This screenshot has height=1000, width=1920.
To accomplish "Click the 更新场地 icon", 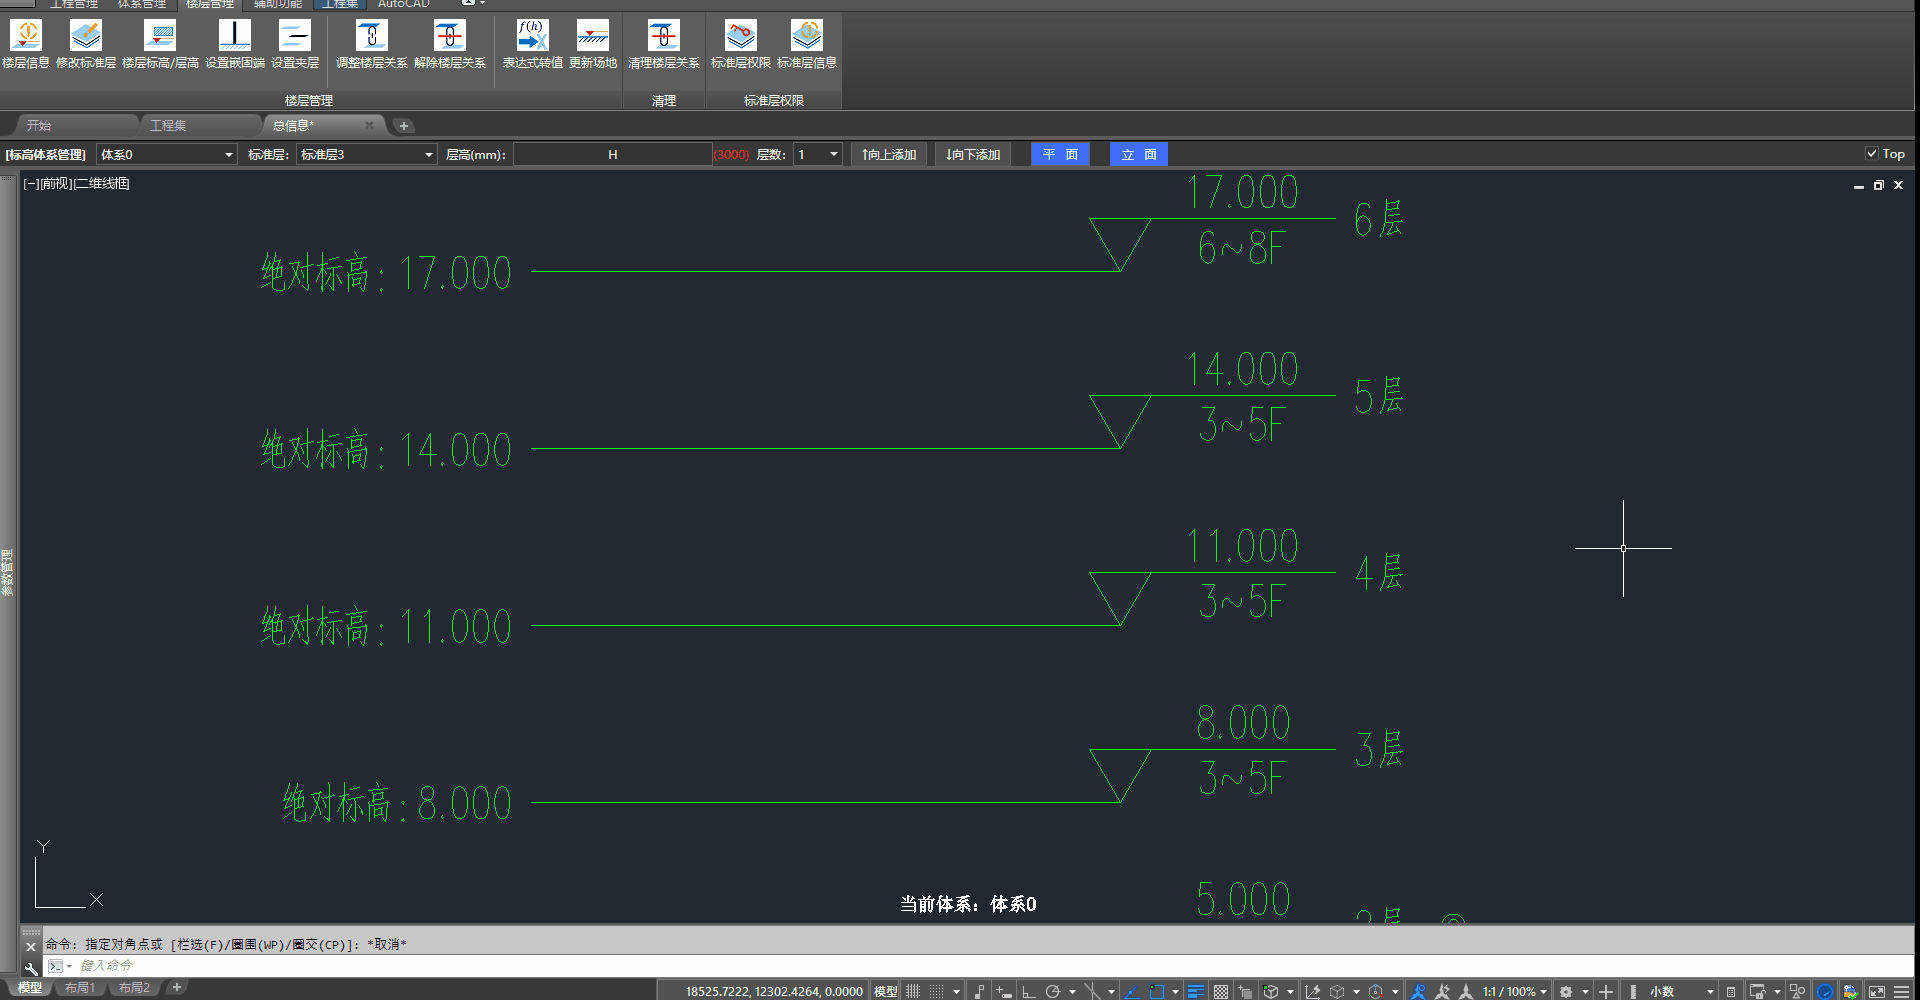I will click(x=593, y=44).
